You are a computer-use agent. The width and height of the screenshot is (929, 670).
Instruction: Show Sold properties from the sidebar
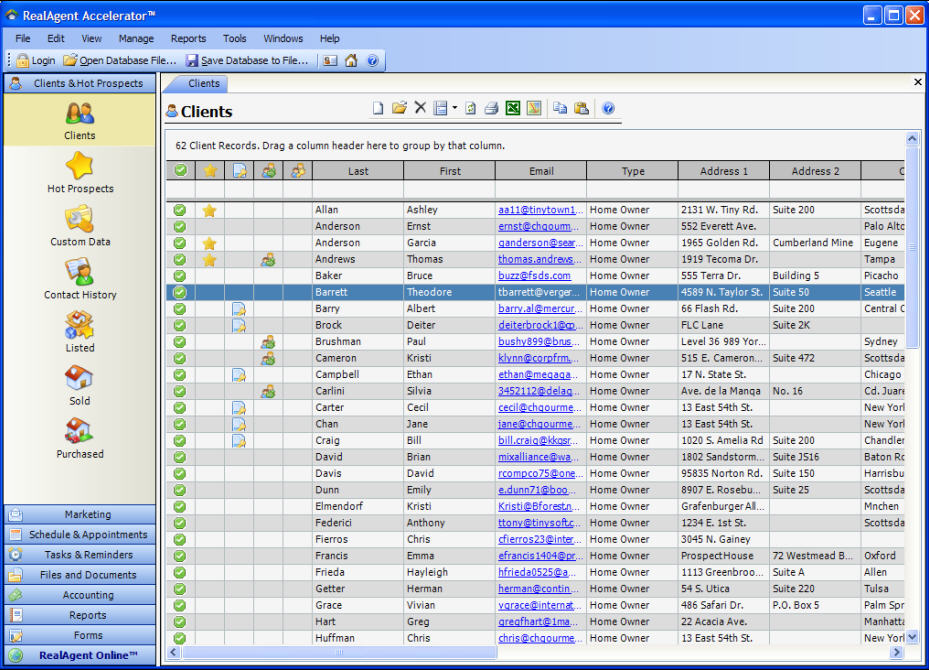[x=79, y=386]
